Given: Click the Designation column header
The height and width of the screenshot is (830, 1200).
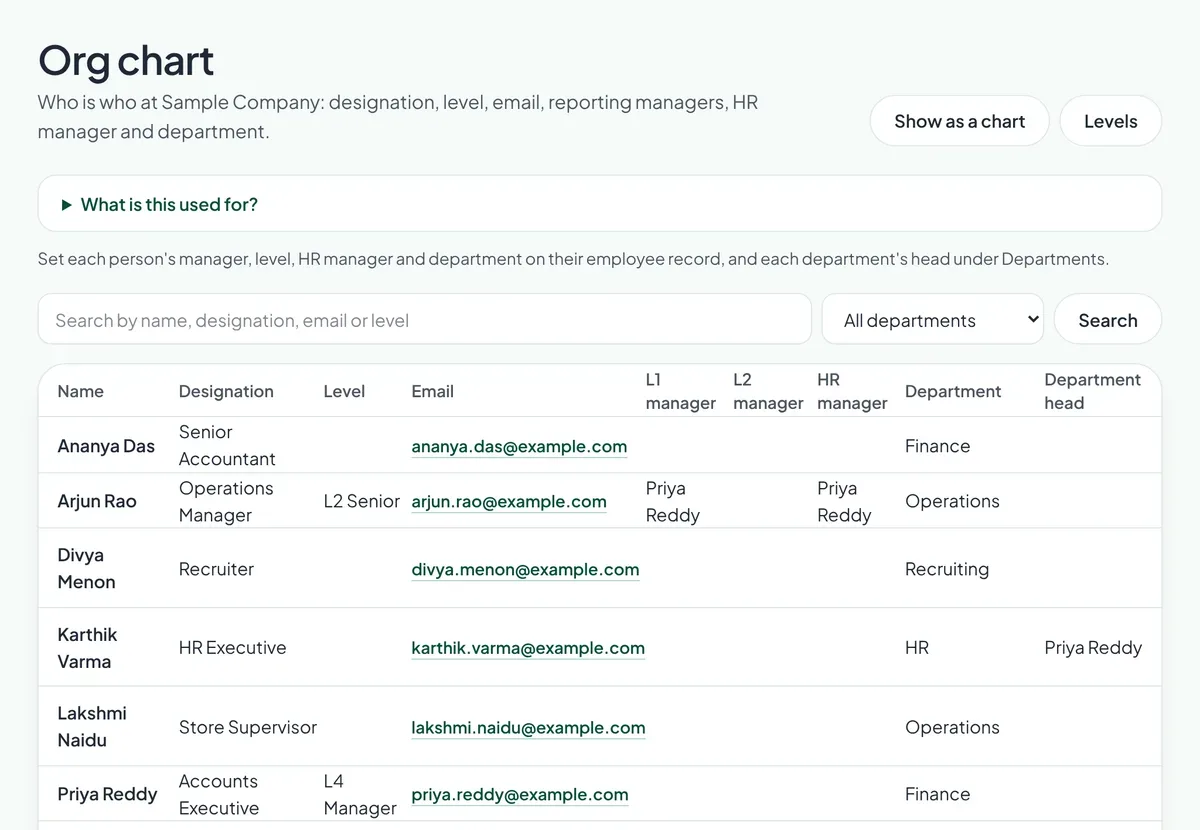Looking at the screenshot, I should click(x=226, y=391).
